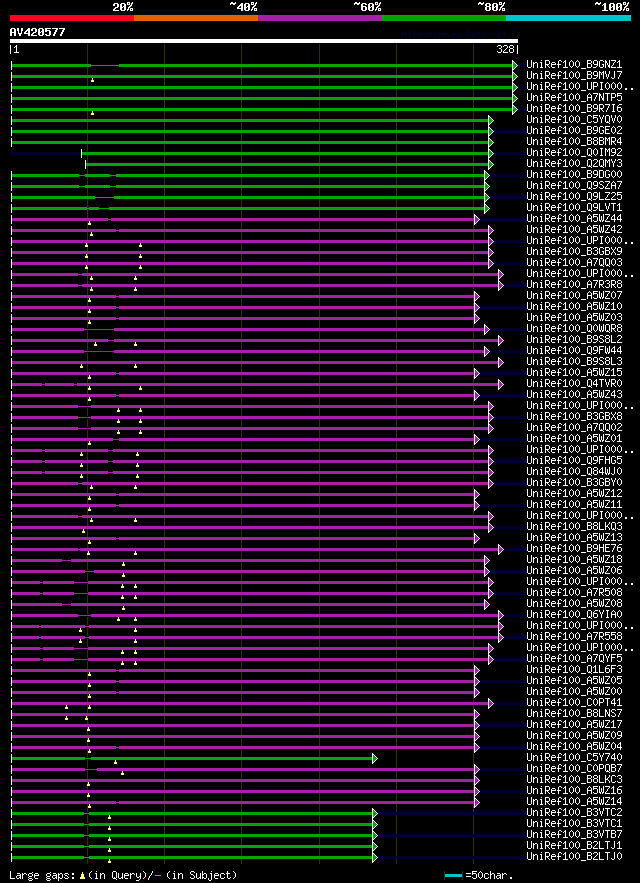Click the red 20% legend color segment
The height and width of the screenshot is (883, 640).
pos(72,18)
